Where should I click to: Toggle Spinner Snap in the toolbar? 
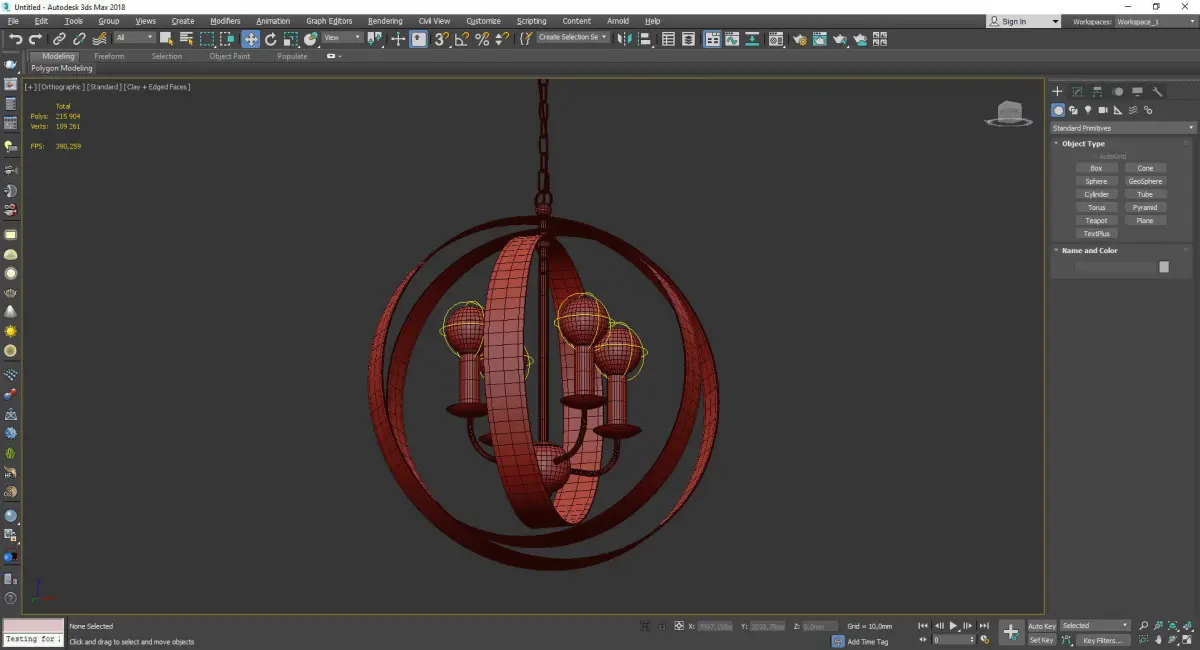tap(501, 39)
